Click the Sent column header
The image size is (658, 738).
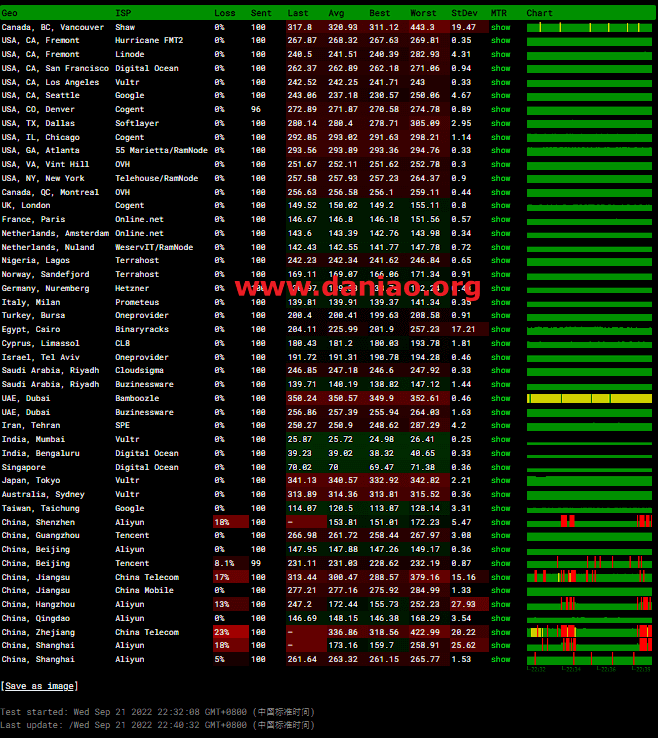(261, 13)
